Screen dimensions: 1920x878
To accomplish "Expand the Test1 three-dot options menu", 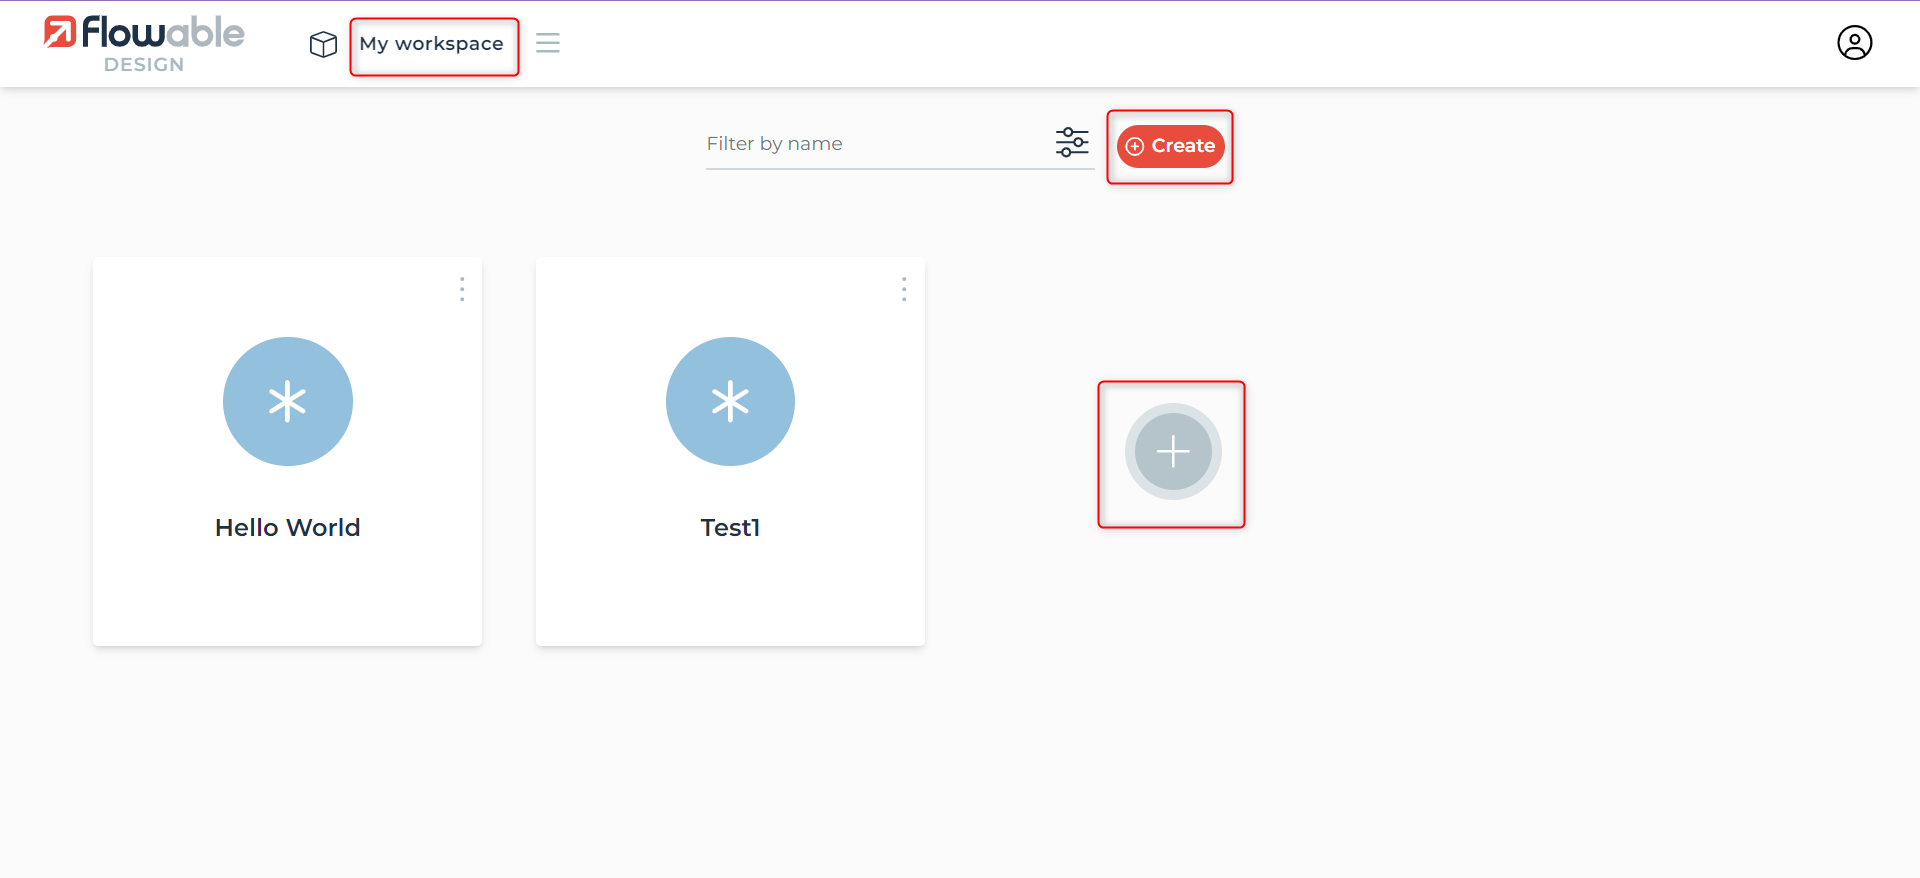I will (x=904, y=289).
